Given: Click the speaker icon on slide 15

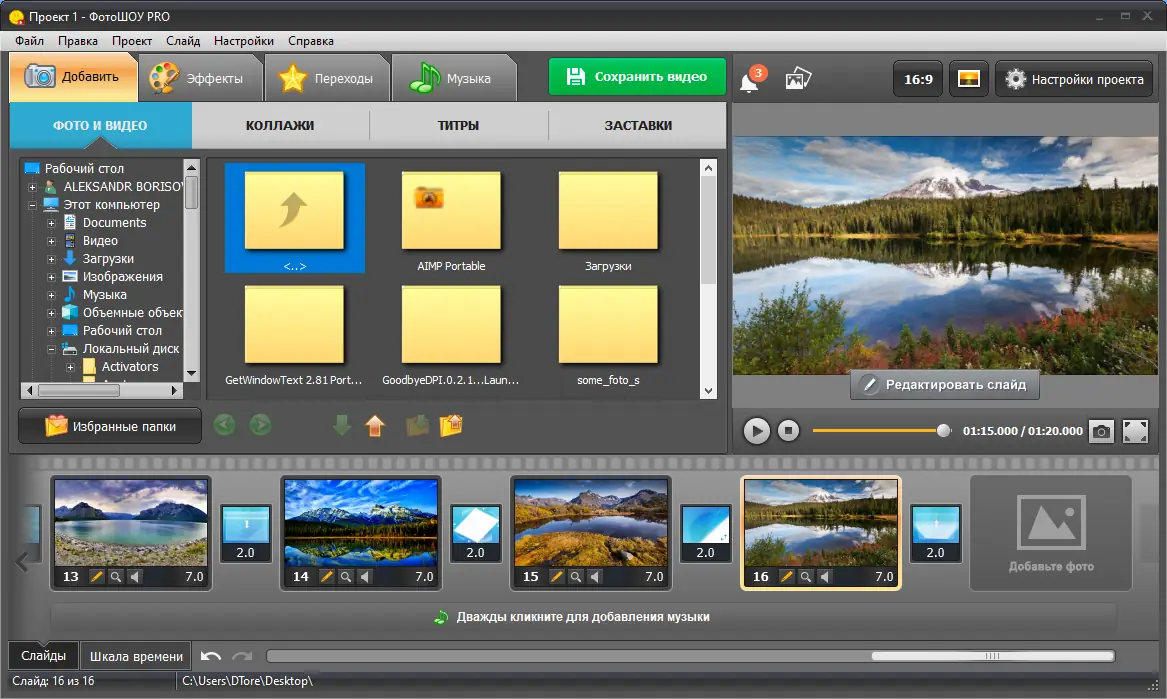Looking at the screenshot, I should click(x=595, y=576).
